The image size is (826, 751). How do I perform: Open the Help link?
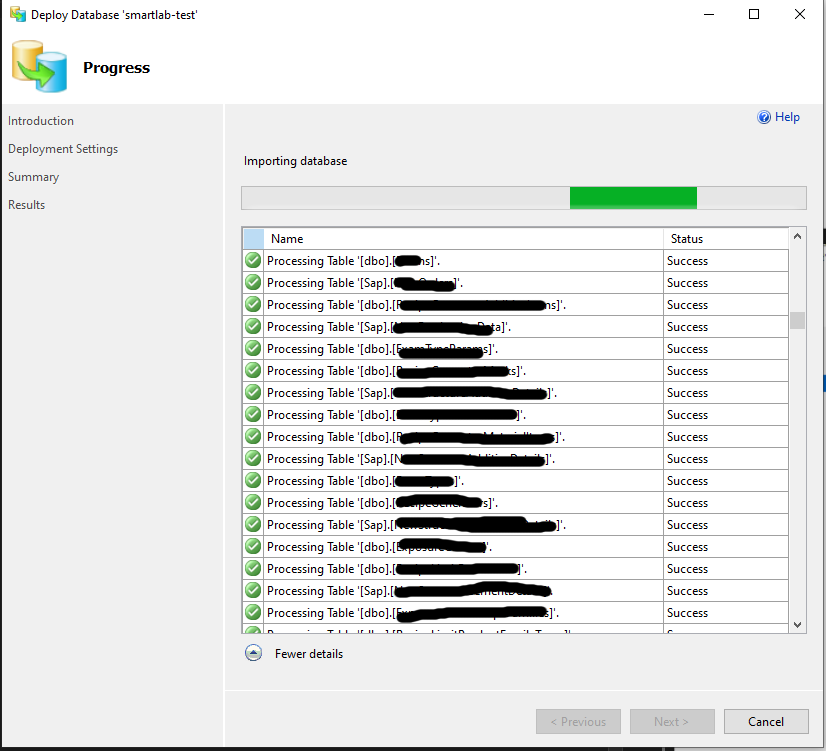pyautogui.click(x=787, y=117)
